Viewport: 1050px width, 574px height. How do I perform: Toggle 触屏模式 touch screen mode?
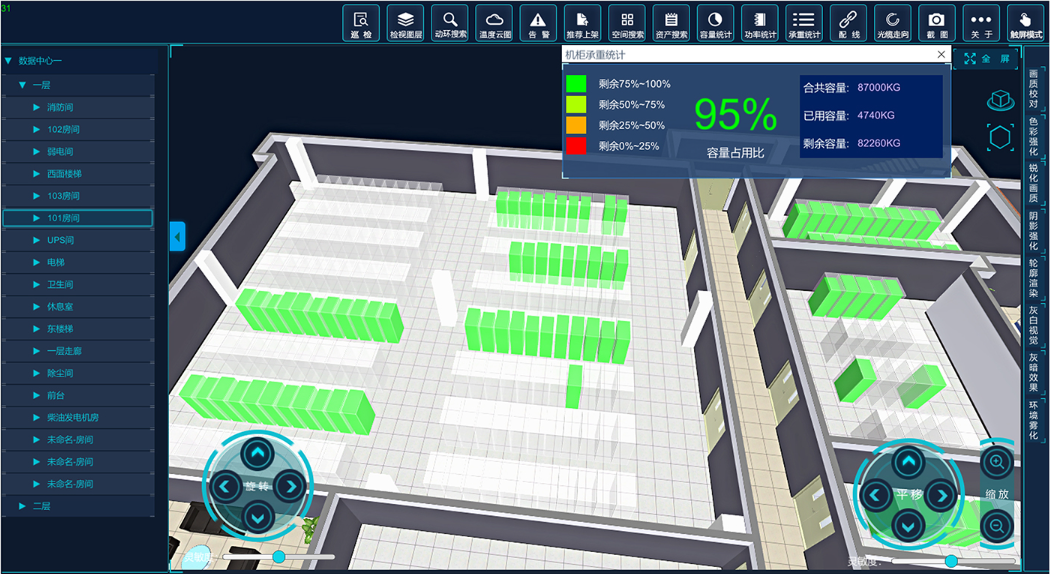[x=1025, y=23]
